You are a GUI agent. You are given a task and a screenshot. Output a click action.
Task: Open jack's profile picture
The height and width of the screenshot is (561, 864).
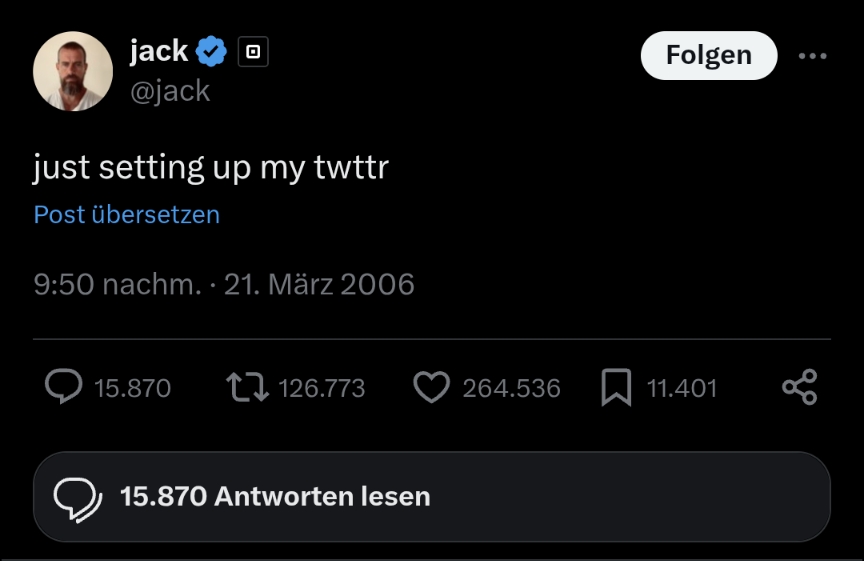pos(73,71)
